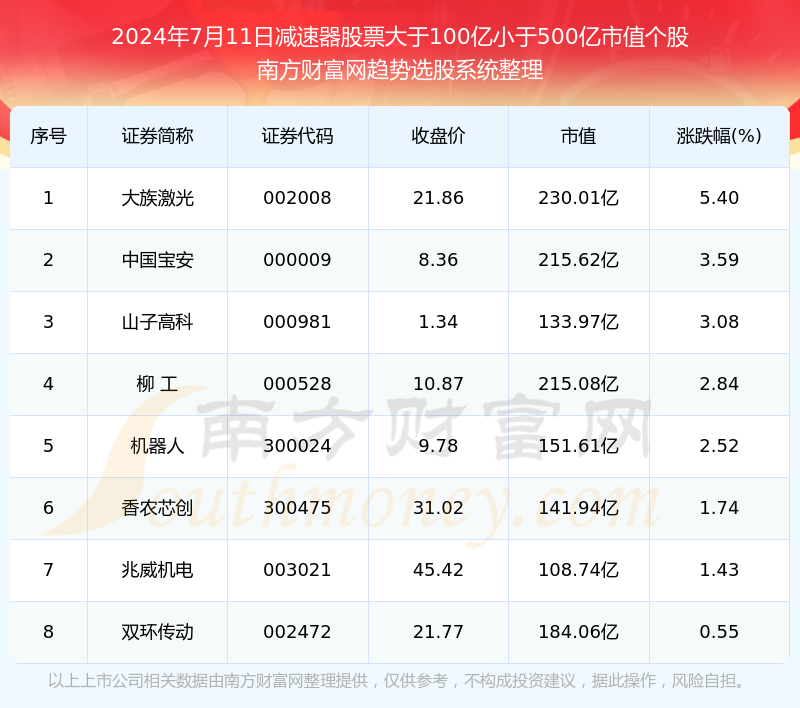Screen dimensions: 800x708
Task: Click the title line starting '2024年7月11日减速器股票'
Action: click(400, 37)
